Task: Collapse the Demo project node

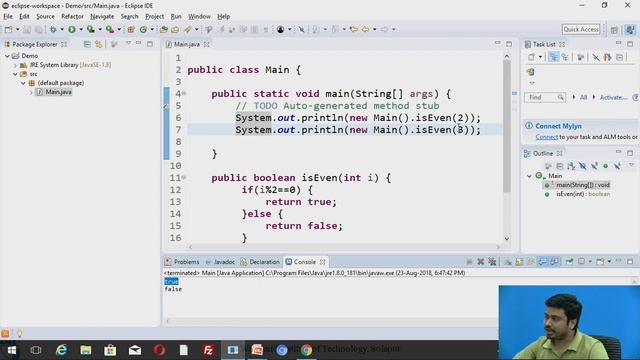Action: [x=7, y=56]
